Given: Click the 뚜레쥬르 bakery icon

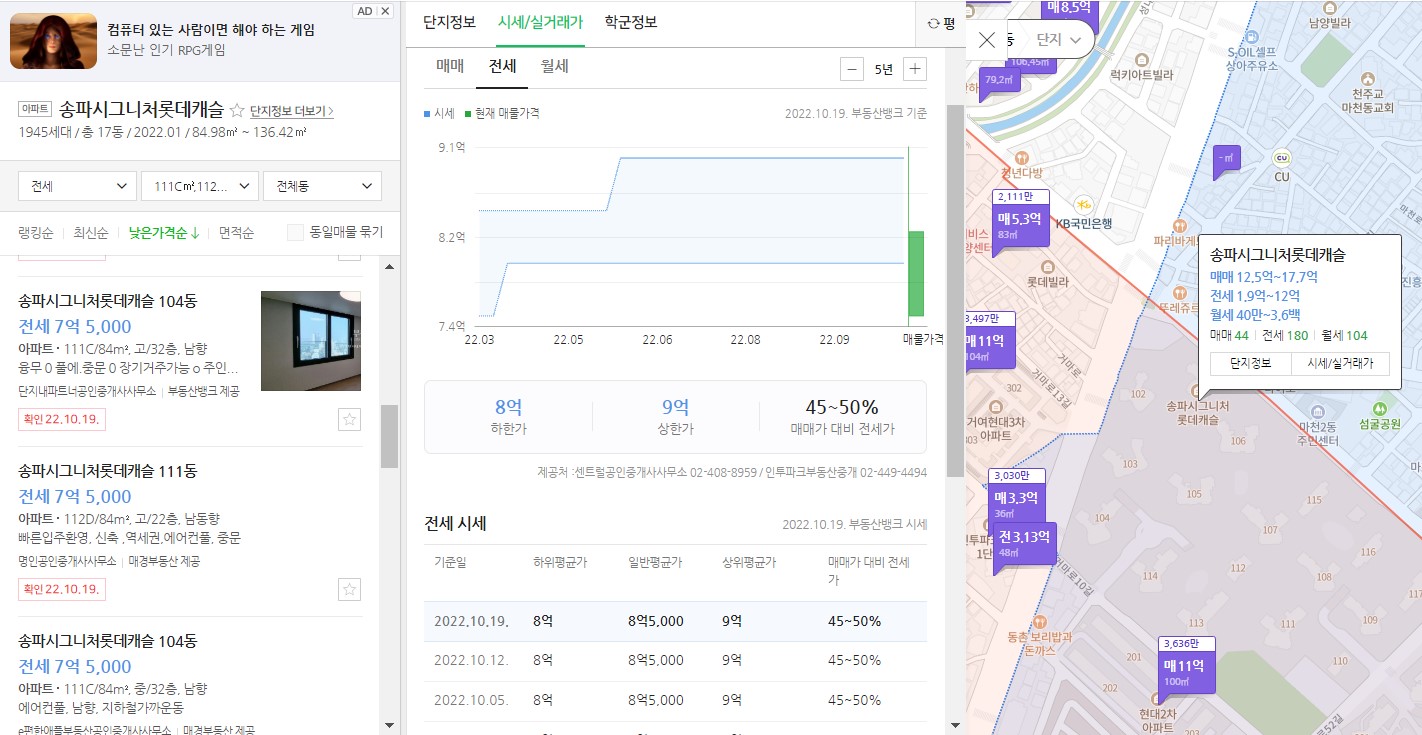Looking at the screenshot, I should click(1180, 293).
